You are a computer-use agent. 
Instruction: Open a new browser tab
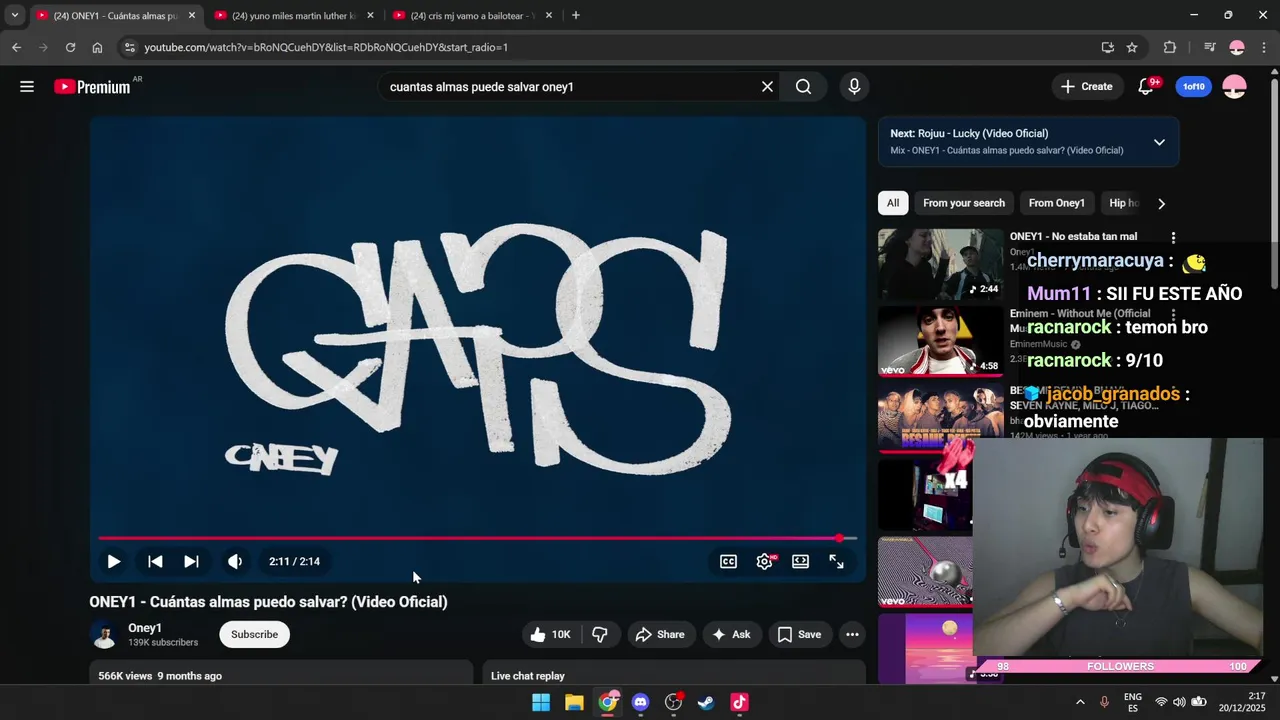tap(575, 15)
